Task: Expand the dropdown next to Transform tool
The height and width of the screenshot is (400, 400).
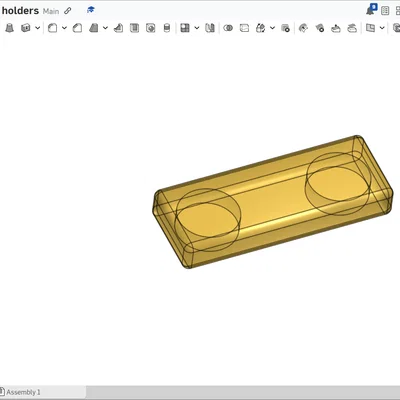Action: pyautogui.click(x=272, y=28)
